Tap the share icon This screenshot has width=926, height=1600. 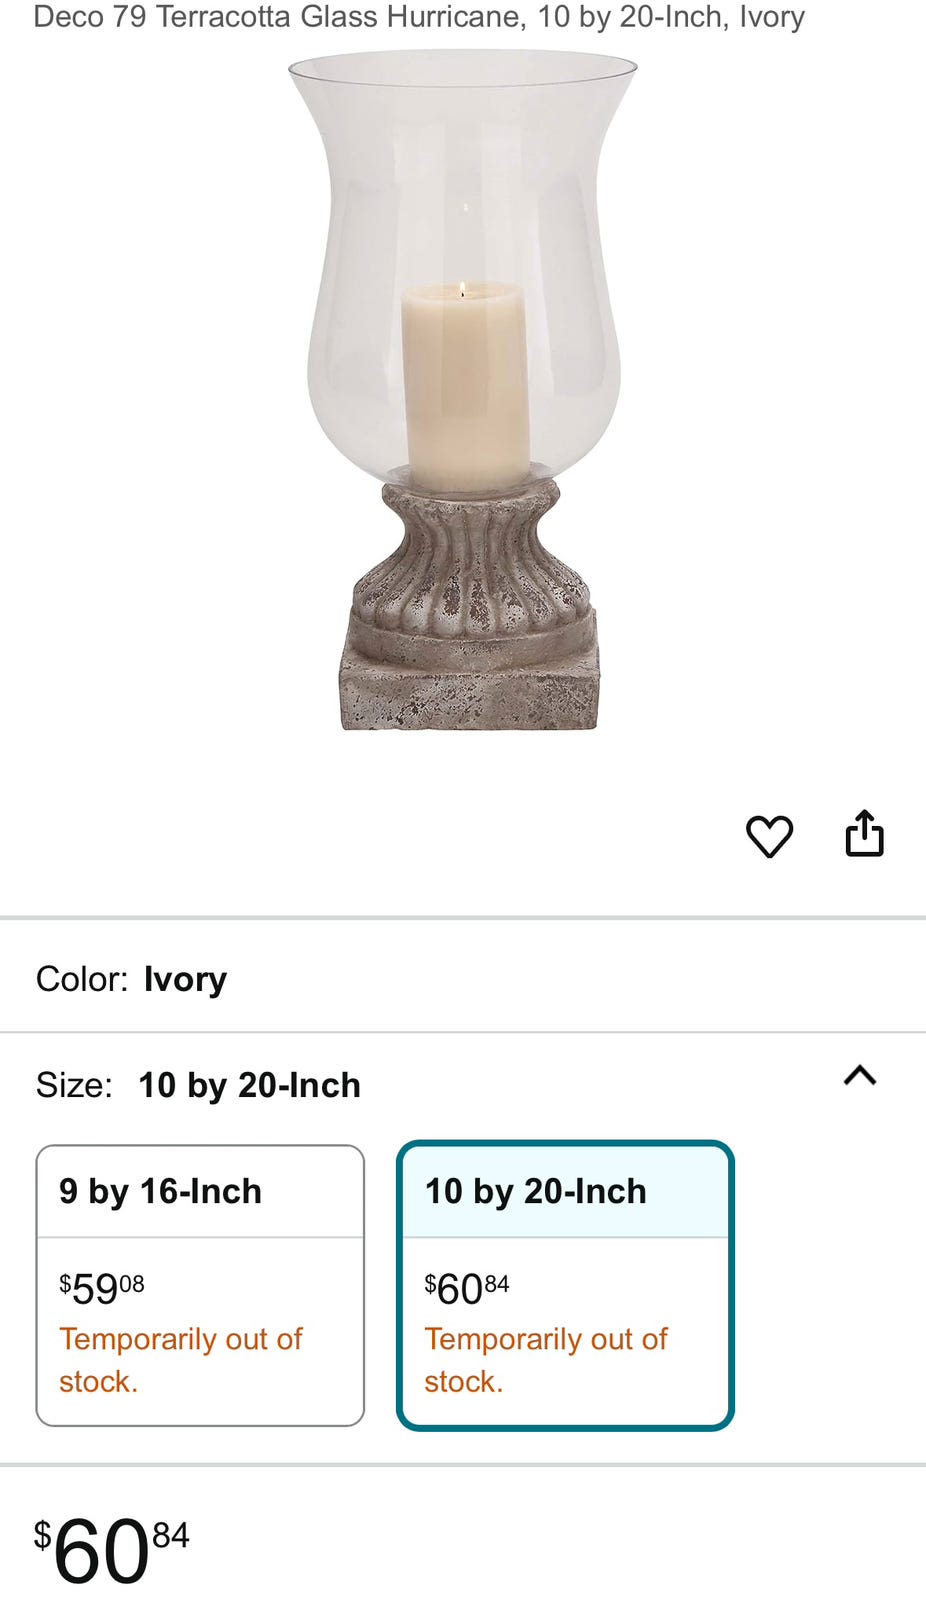point(864,834)
